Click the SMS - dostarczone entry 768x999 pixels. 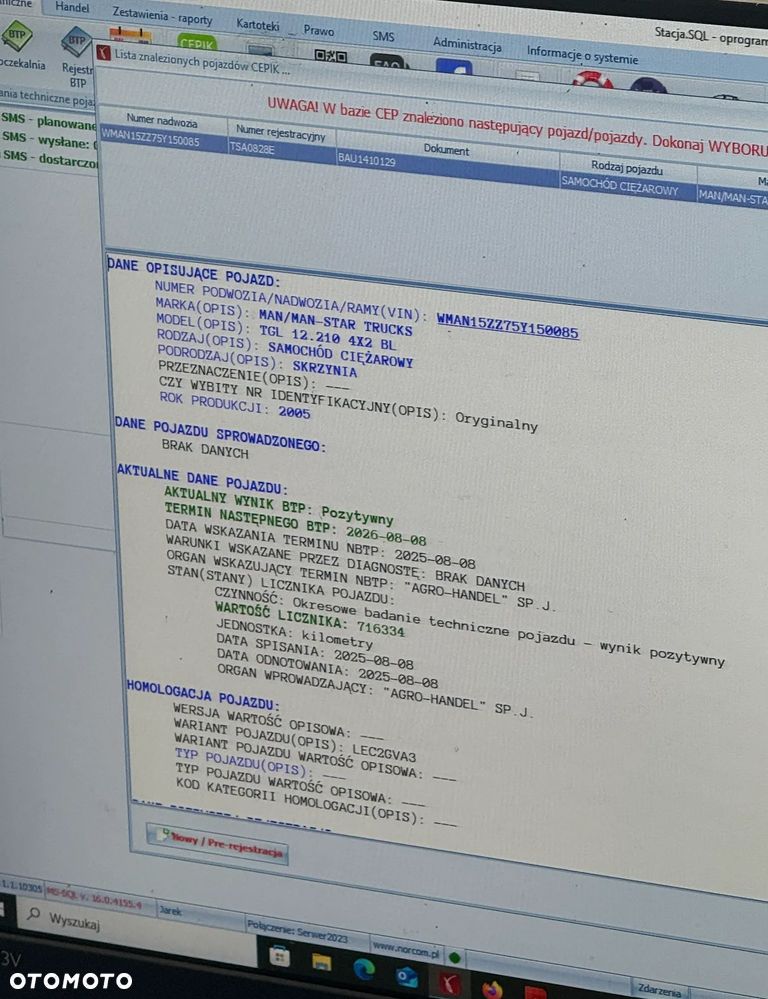point(50,159)
